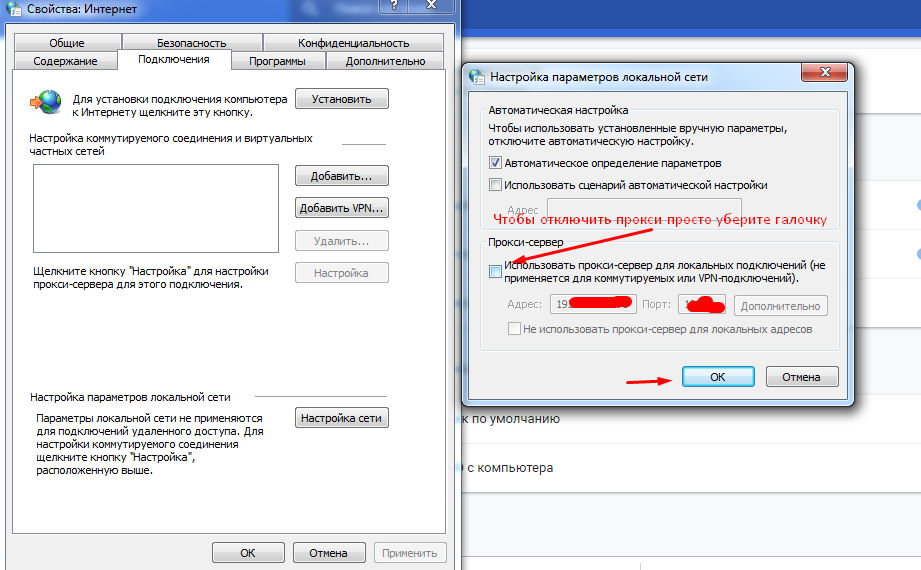
Task: Uncheck Автоматическое определение параметров
Action: [x=495, y=163]
